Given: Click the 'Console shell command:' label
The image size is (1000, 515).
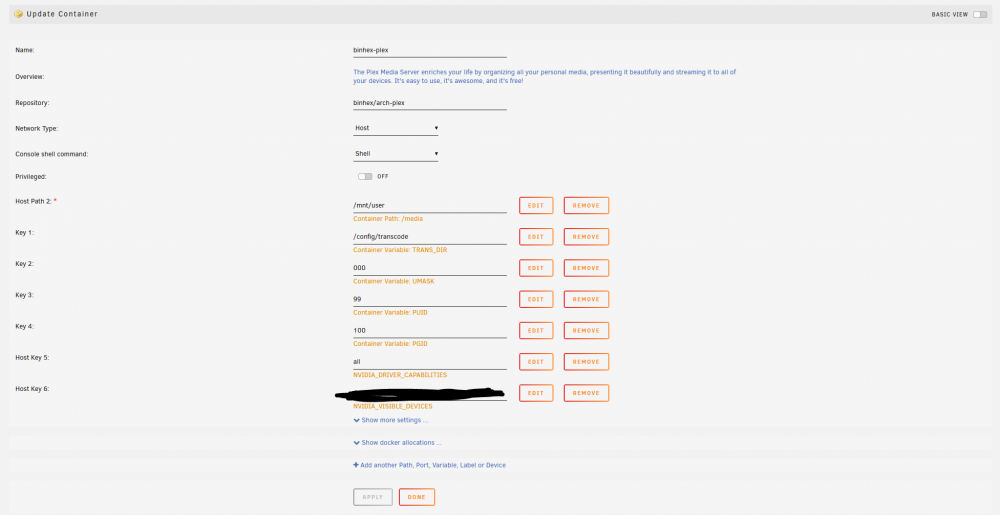Looking at the screenshot, I should pos(52,154).
